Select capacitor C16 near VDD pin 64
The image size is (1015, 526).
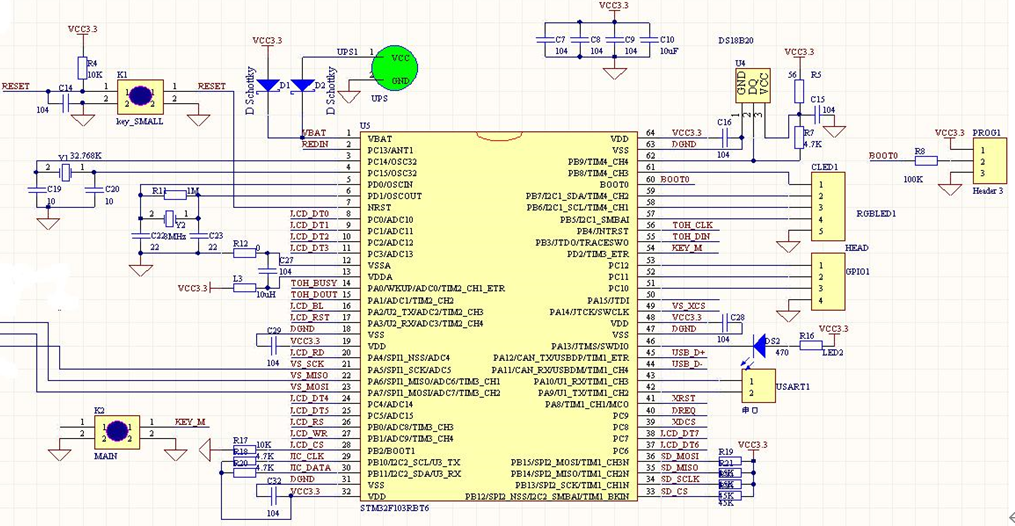point(725,137)
